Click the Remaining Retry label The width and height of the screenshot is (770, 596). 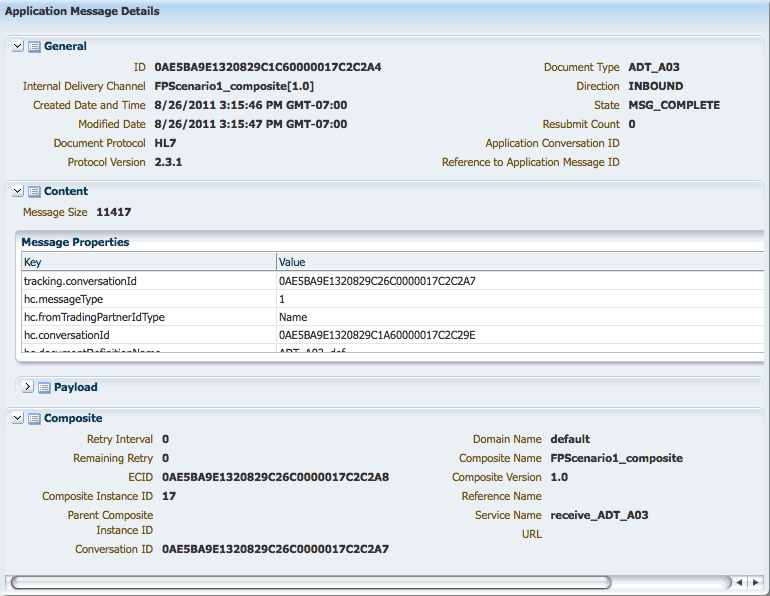[113, 459]
